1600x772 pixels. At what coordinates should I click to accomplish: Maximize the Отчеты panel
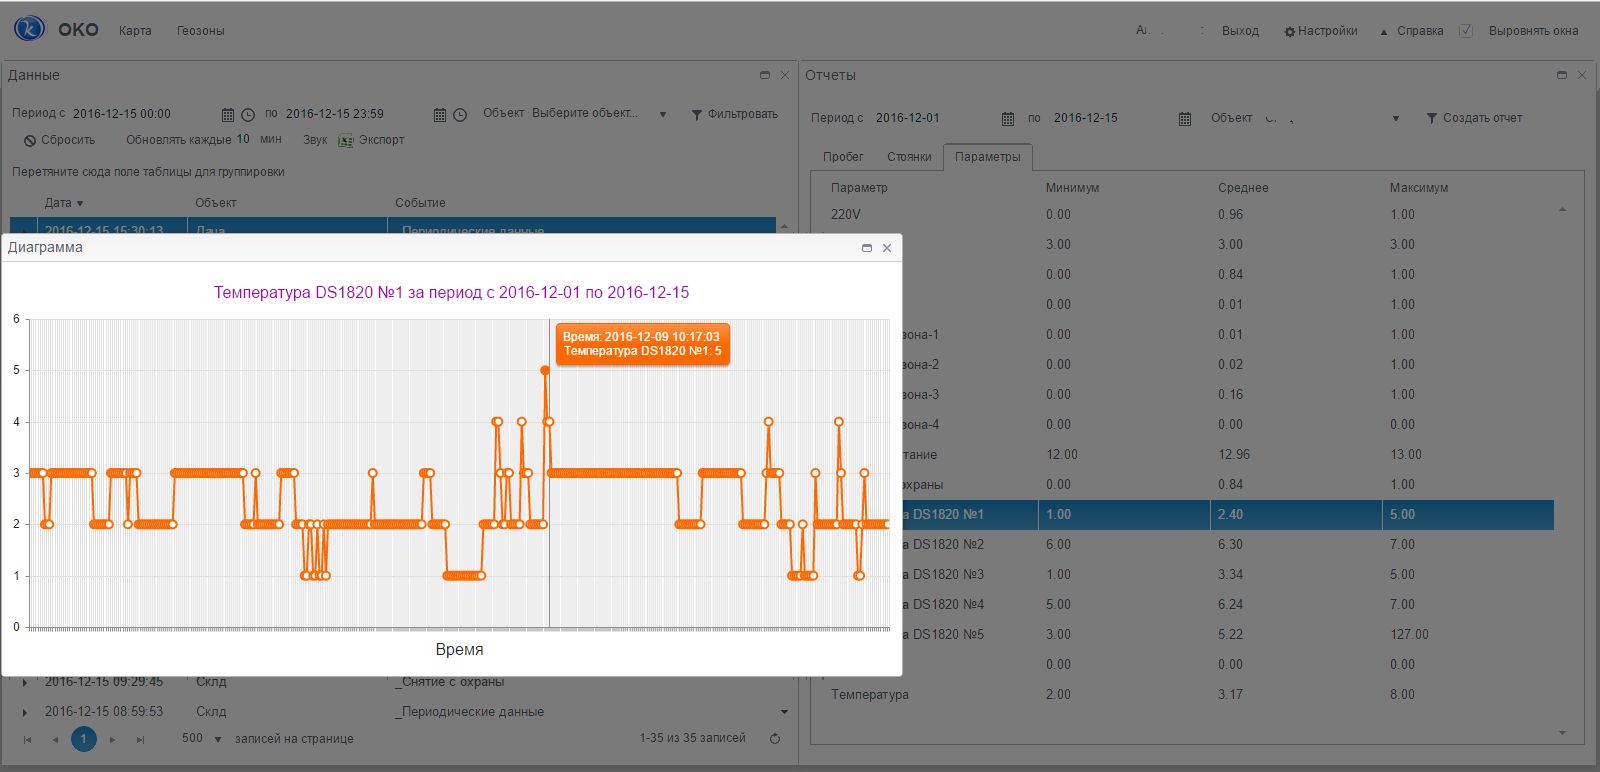click(x=1562, y=75)
